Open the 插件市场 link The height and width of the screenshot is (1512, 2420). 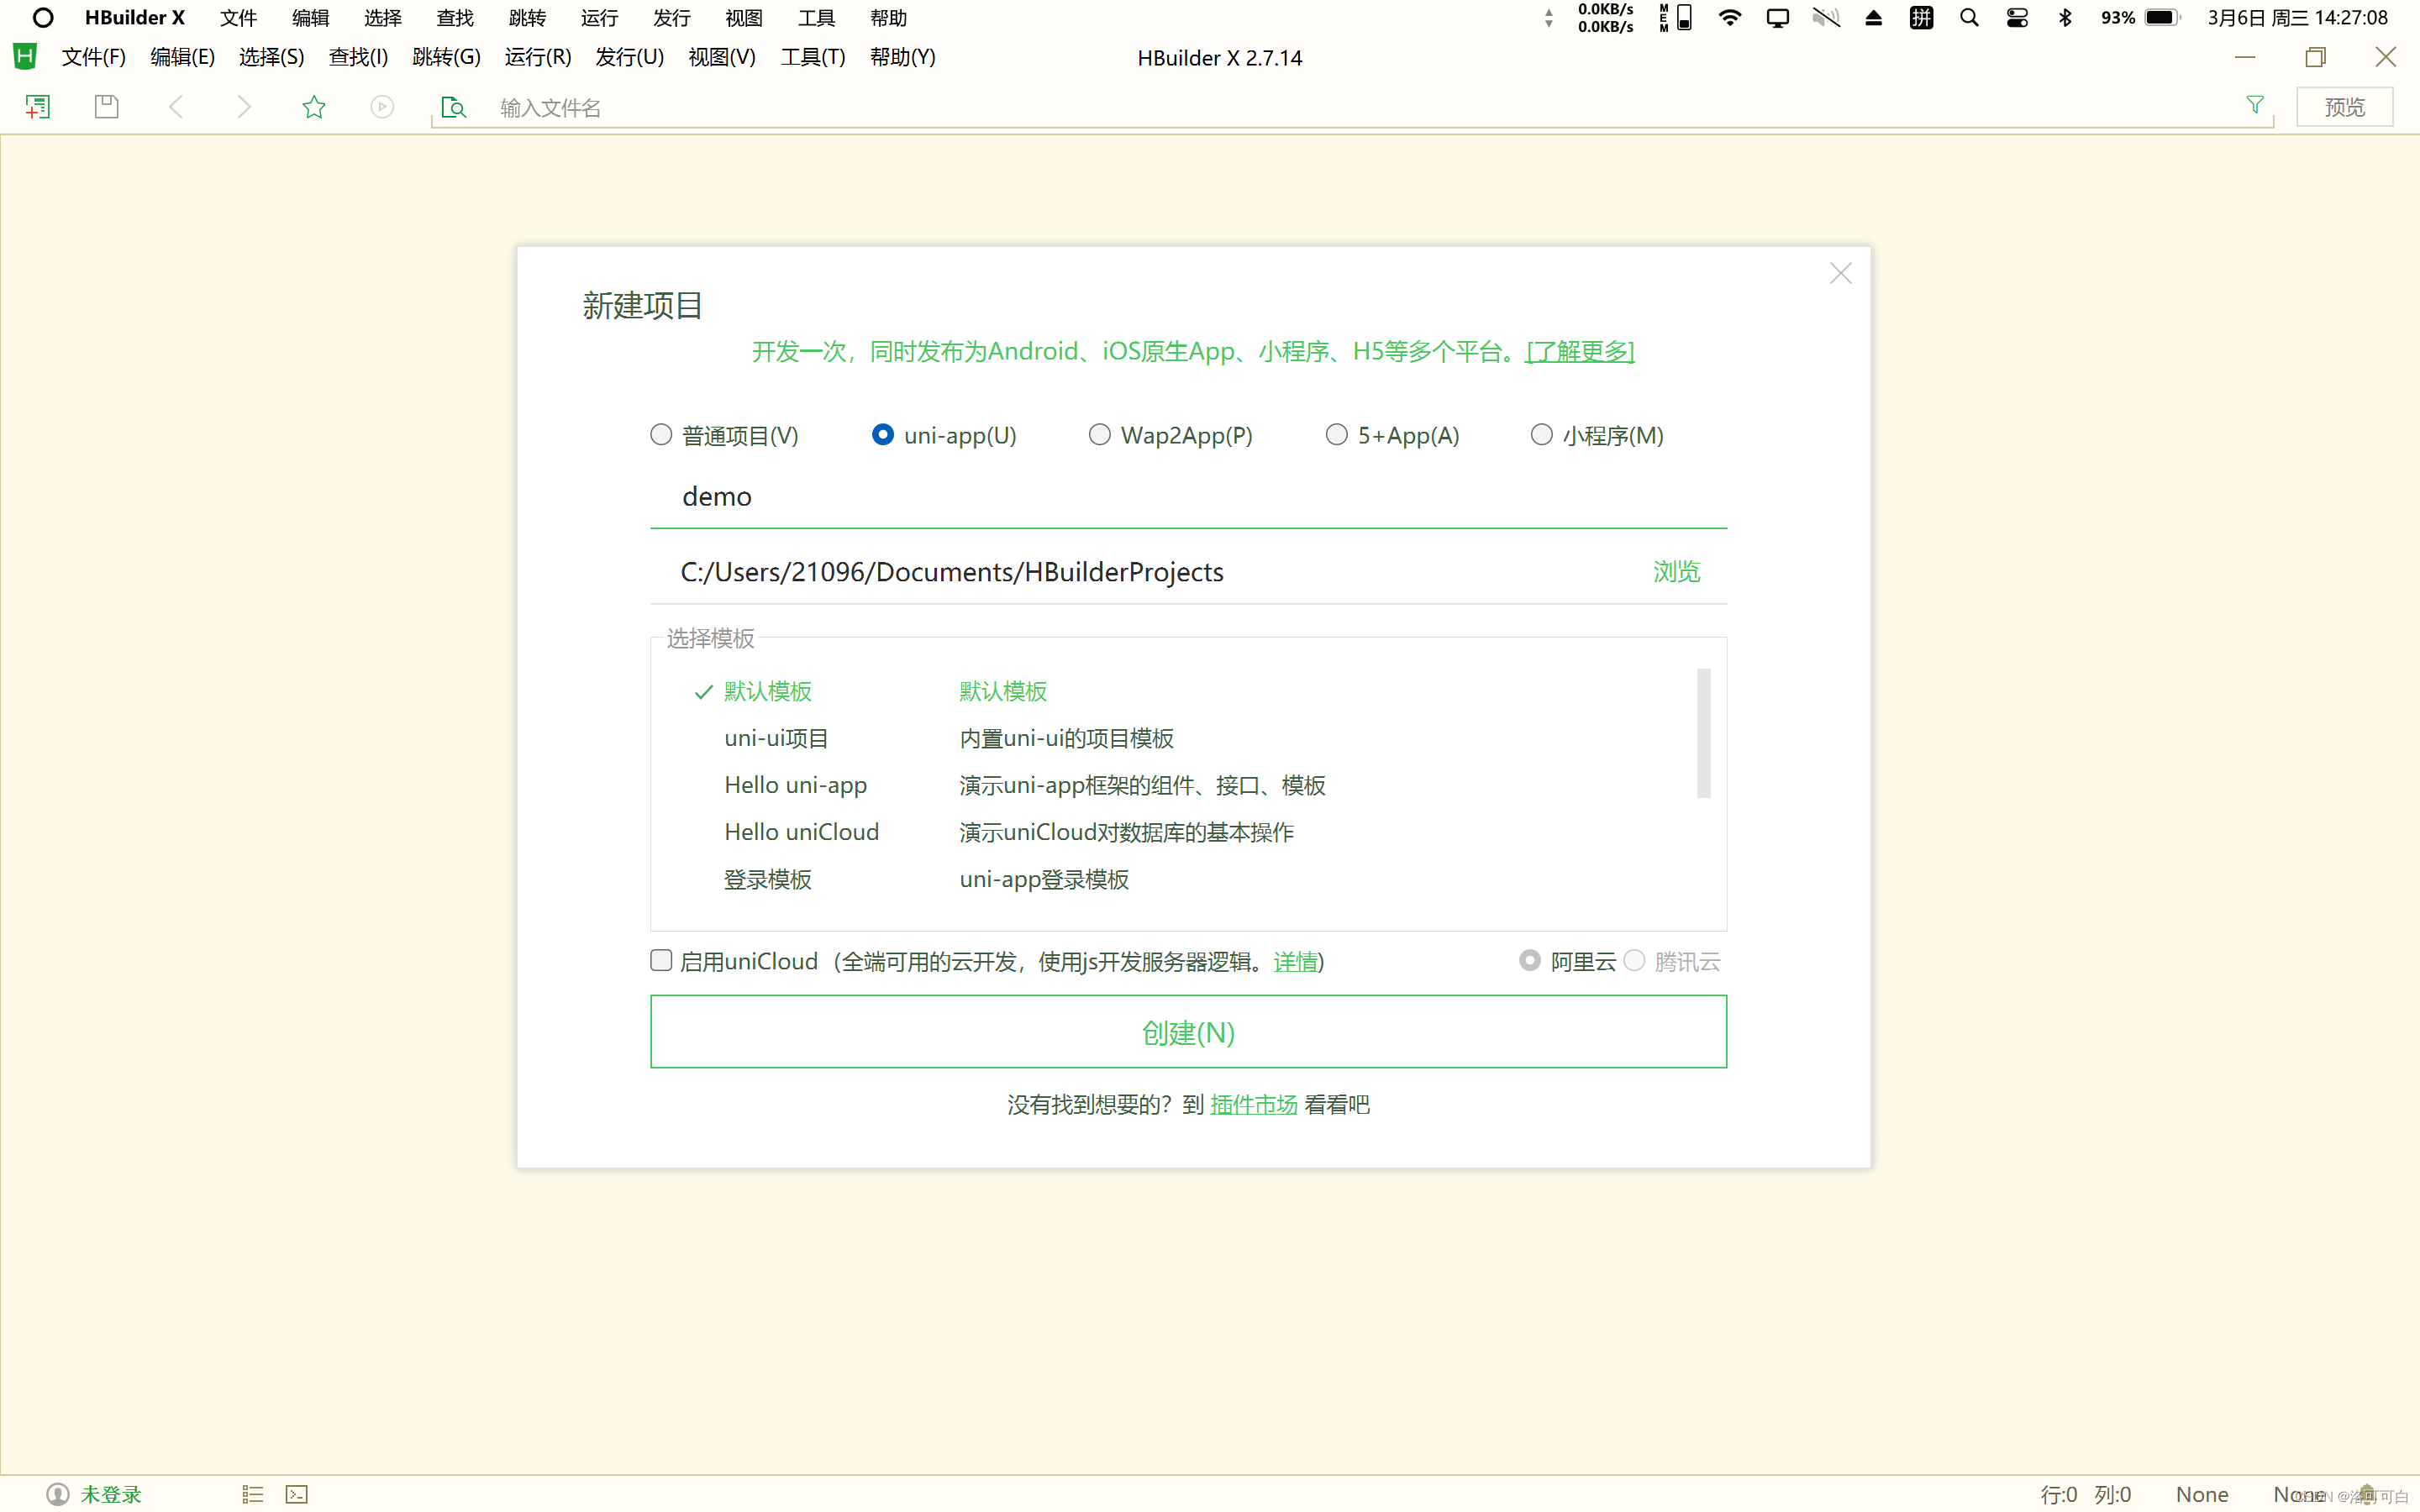1252,1104
